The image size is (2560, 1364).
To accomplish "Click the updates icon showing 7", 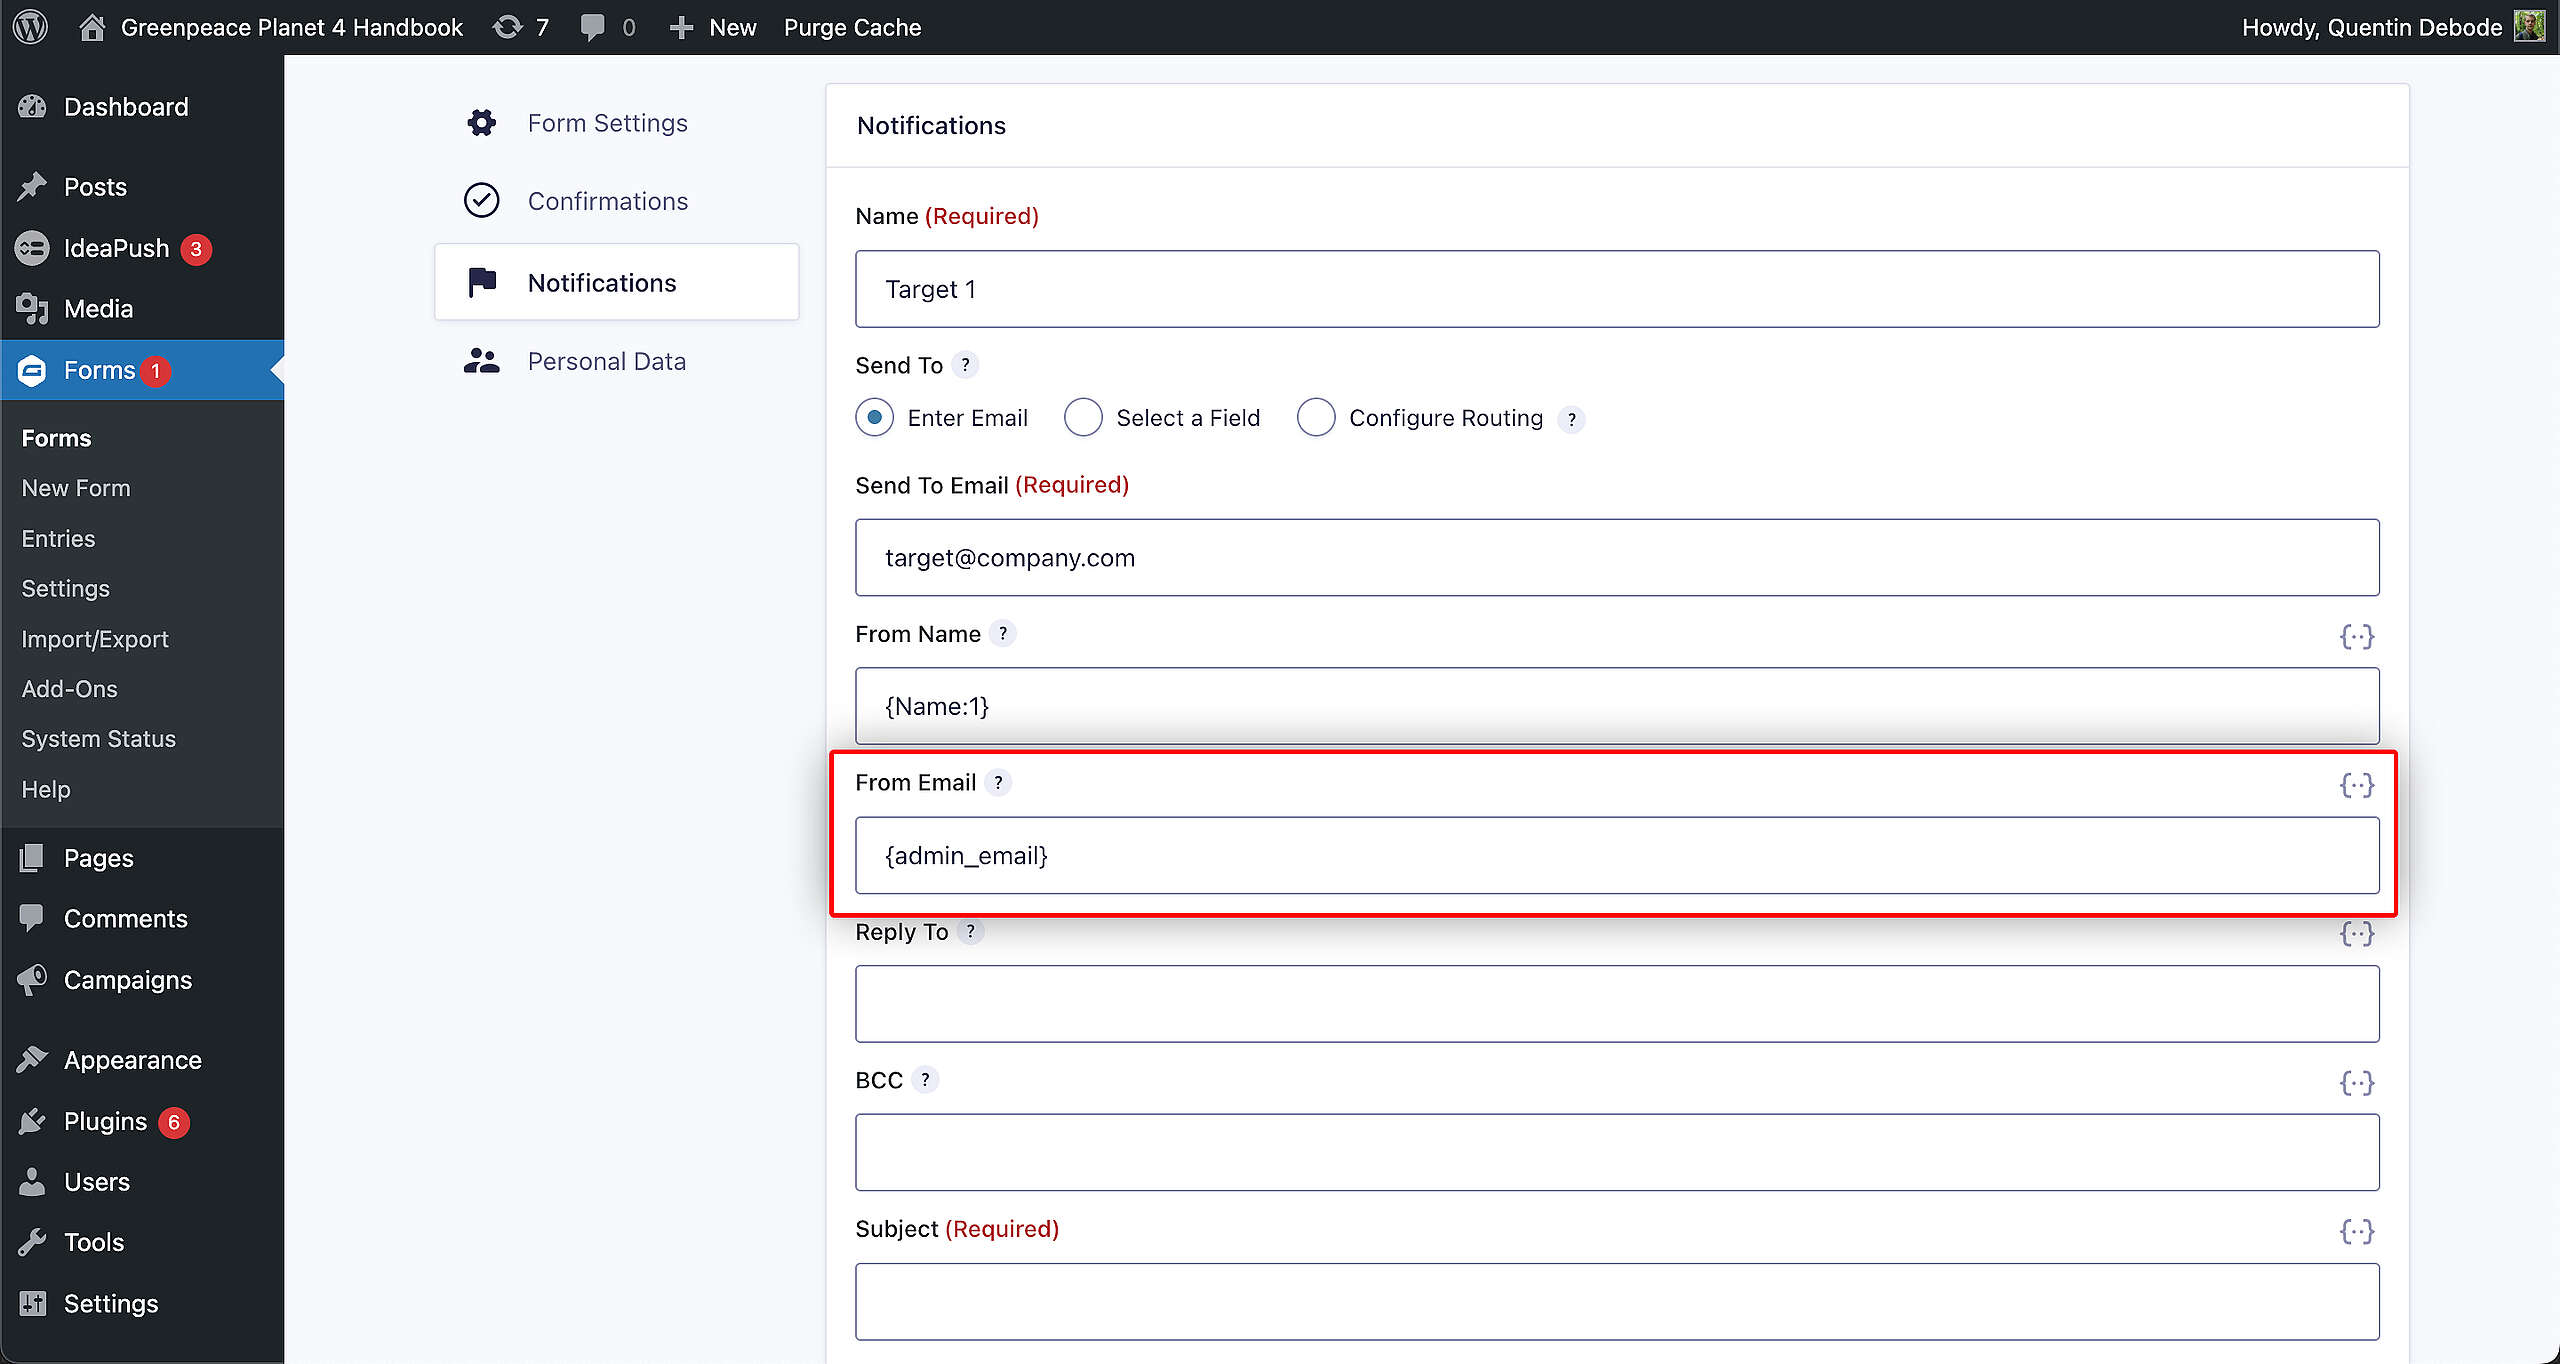I will tap(508, 27).
